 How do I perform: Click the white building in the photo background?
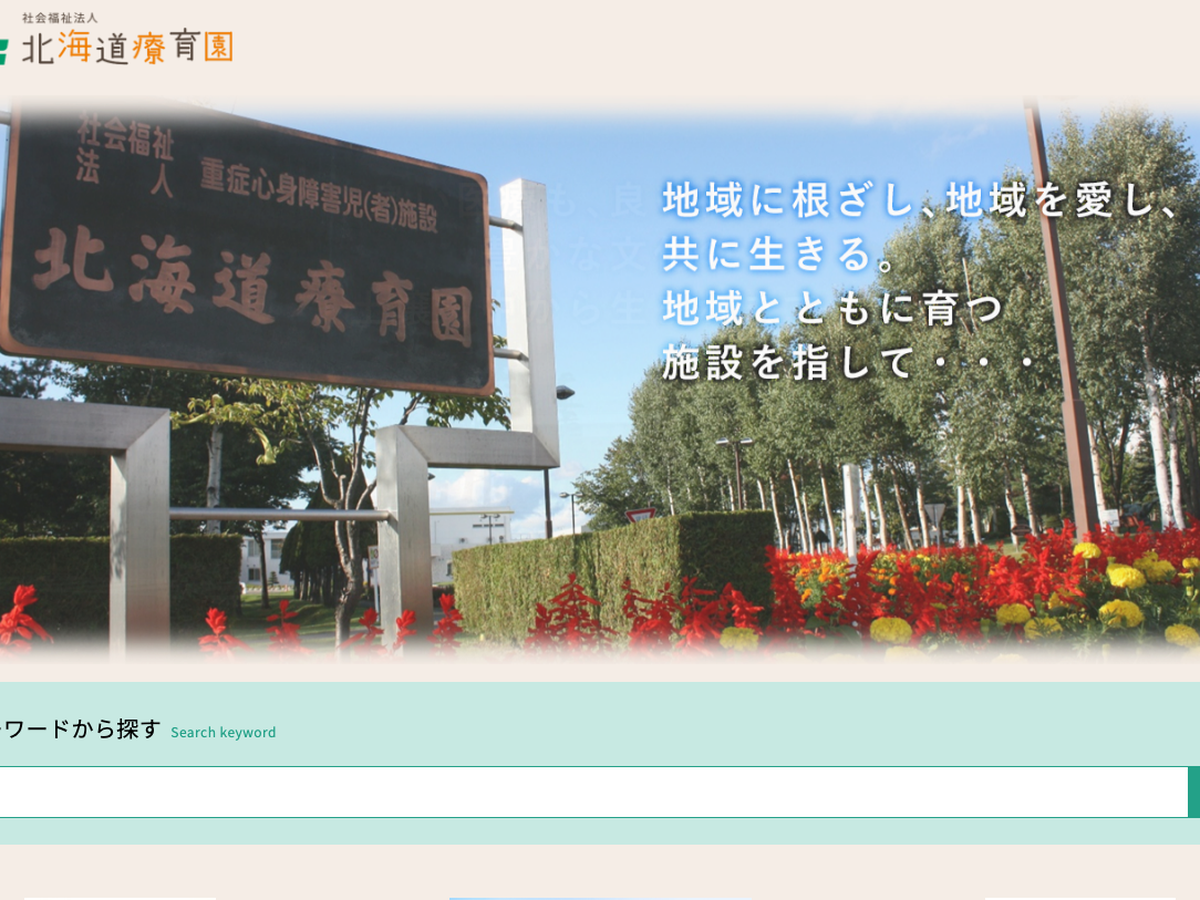470,540
